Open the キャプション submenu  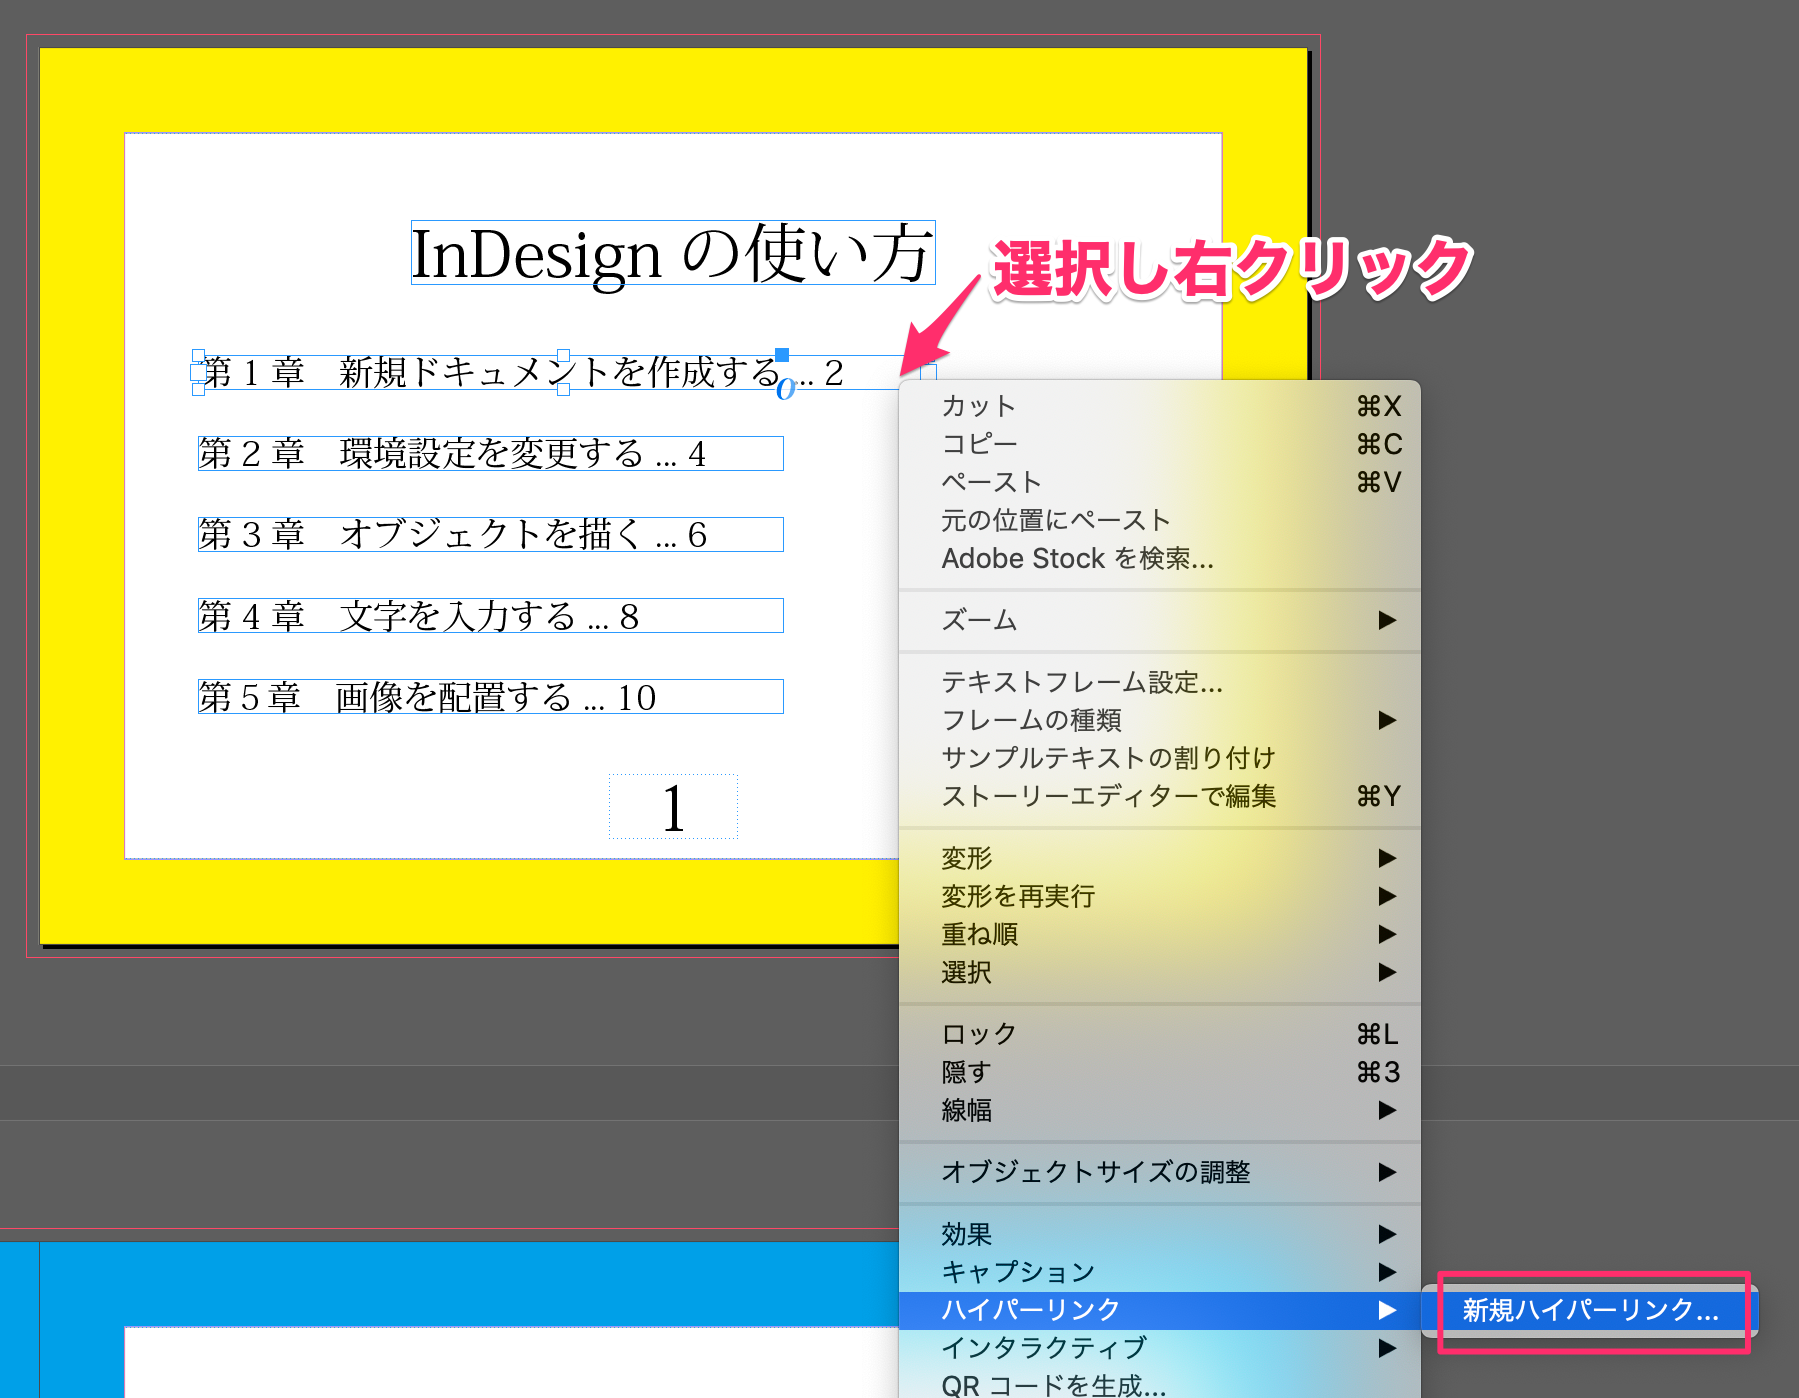(x=1160, y=1272)
